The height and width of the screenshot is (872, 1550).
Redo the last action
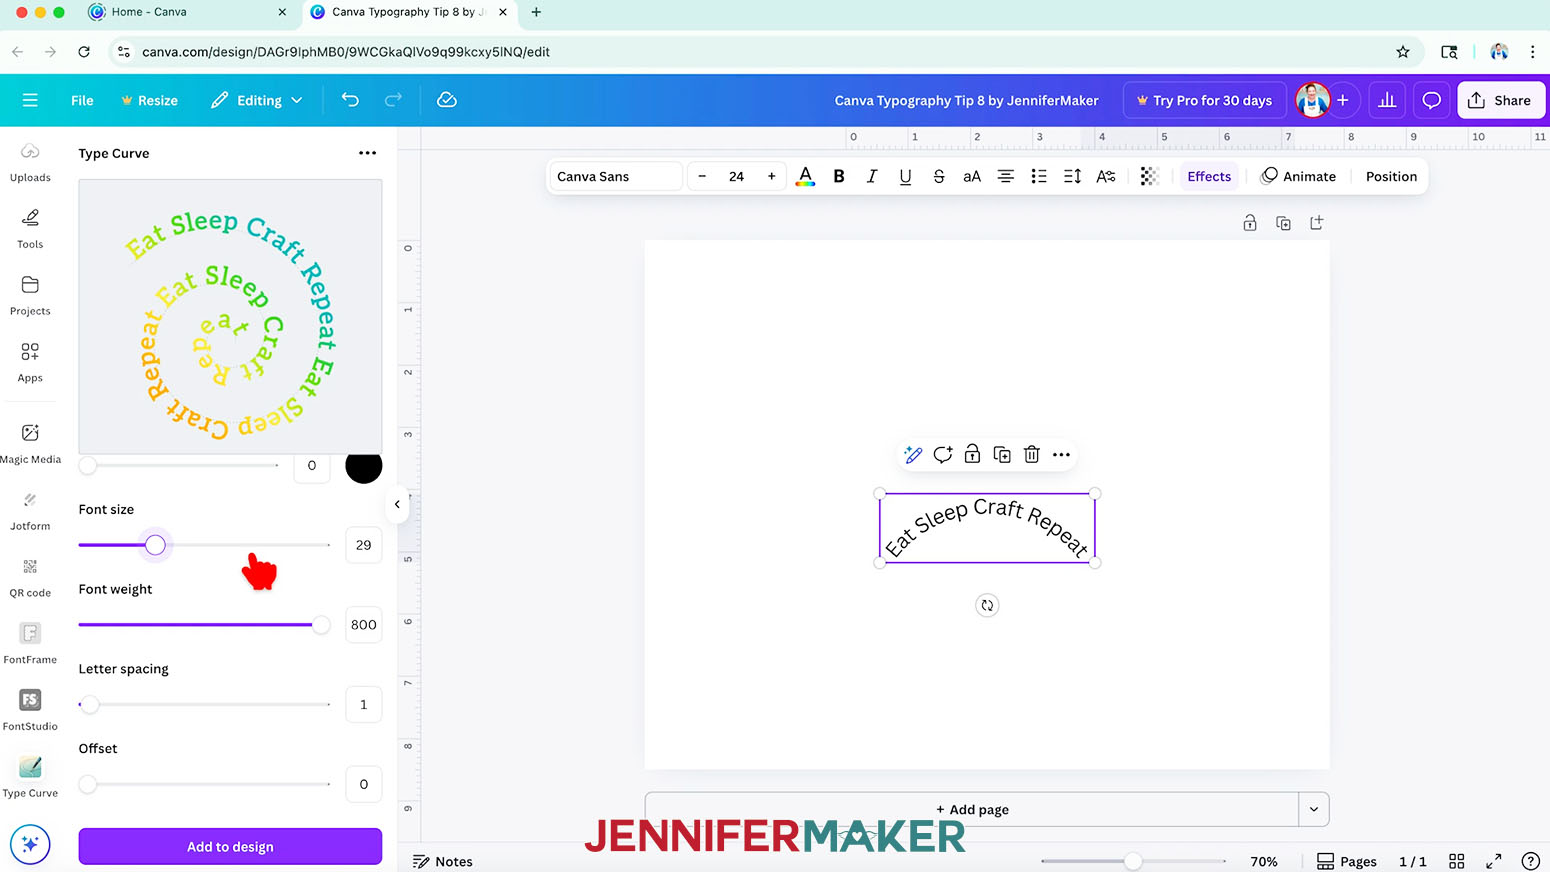coord(393,100)
